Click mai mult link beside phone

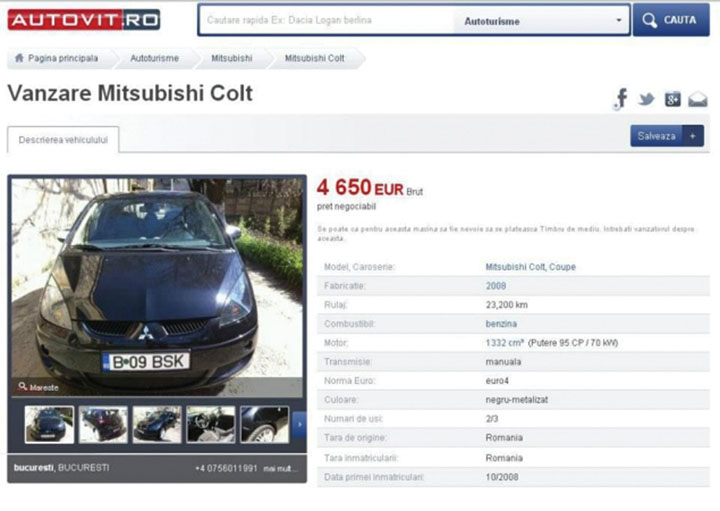280,469
